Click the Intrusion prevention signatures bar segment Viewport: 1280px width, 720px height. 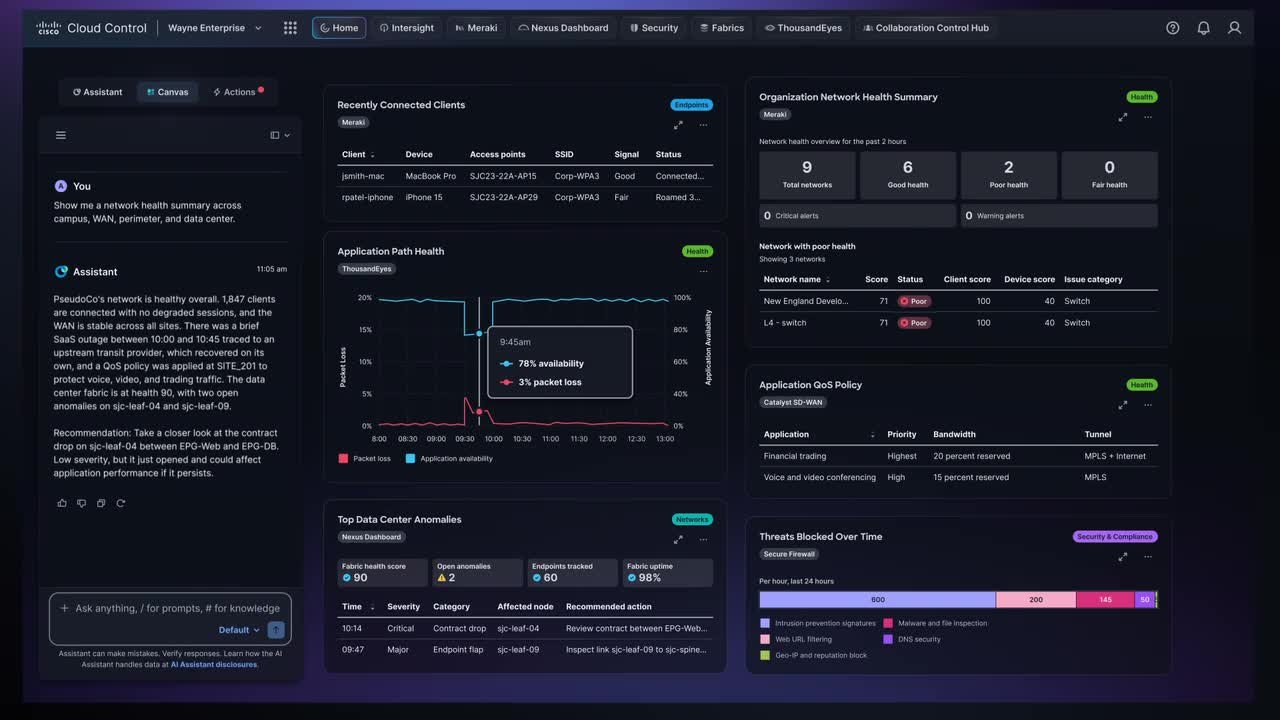coord(878,600)
